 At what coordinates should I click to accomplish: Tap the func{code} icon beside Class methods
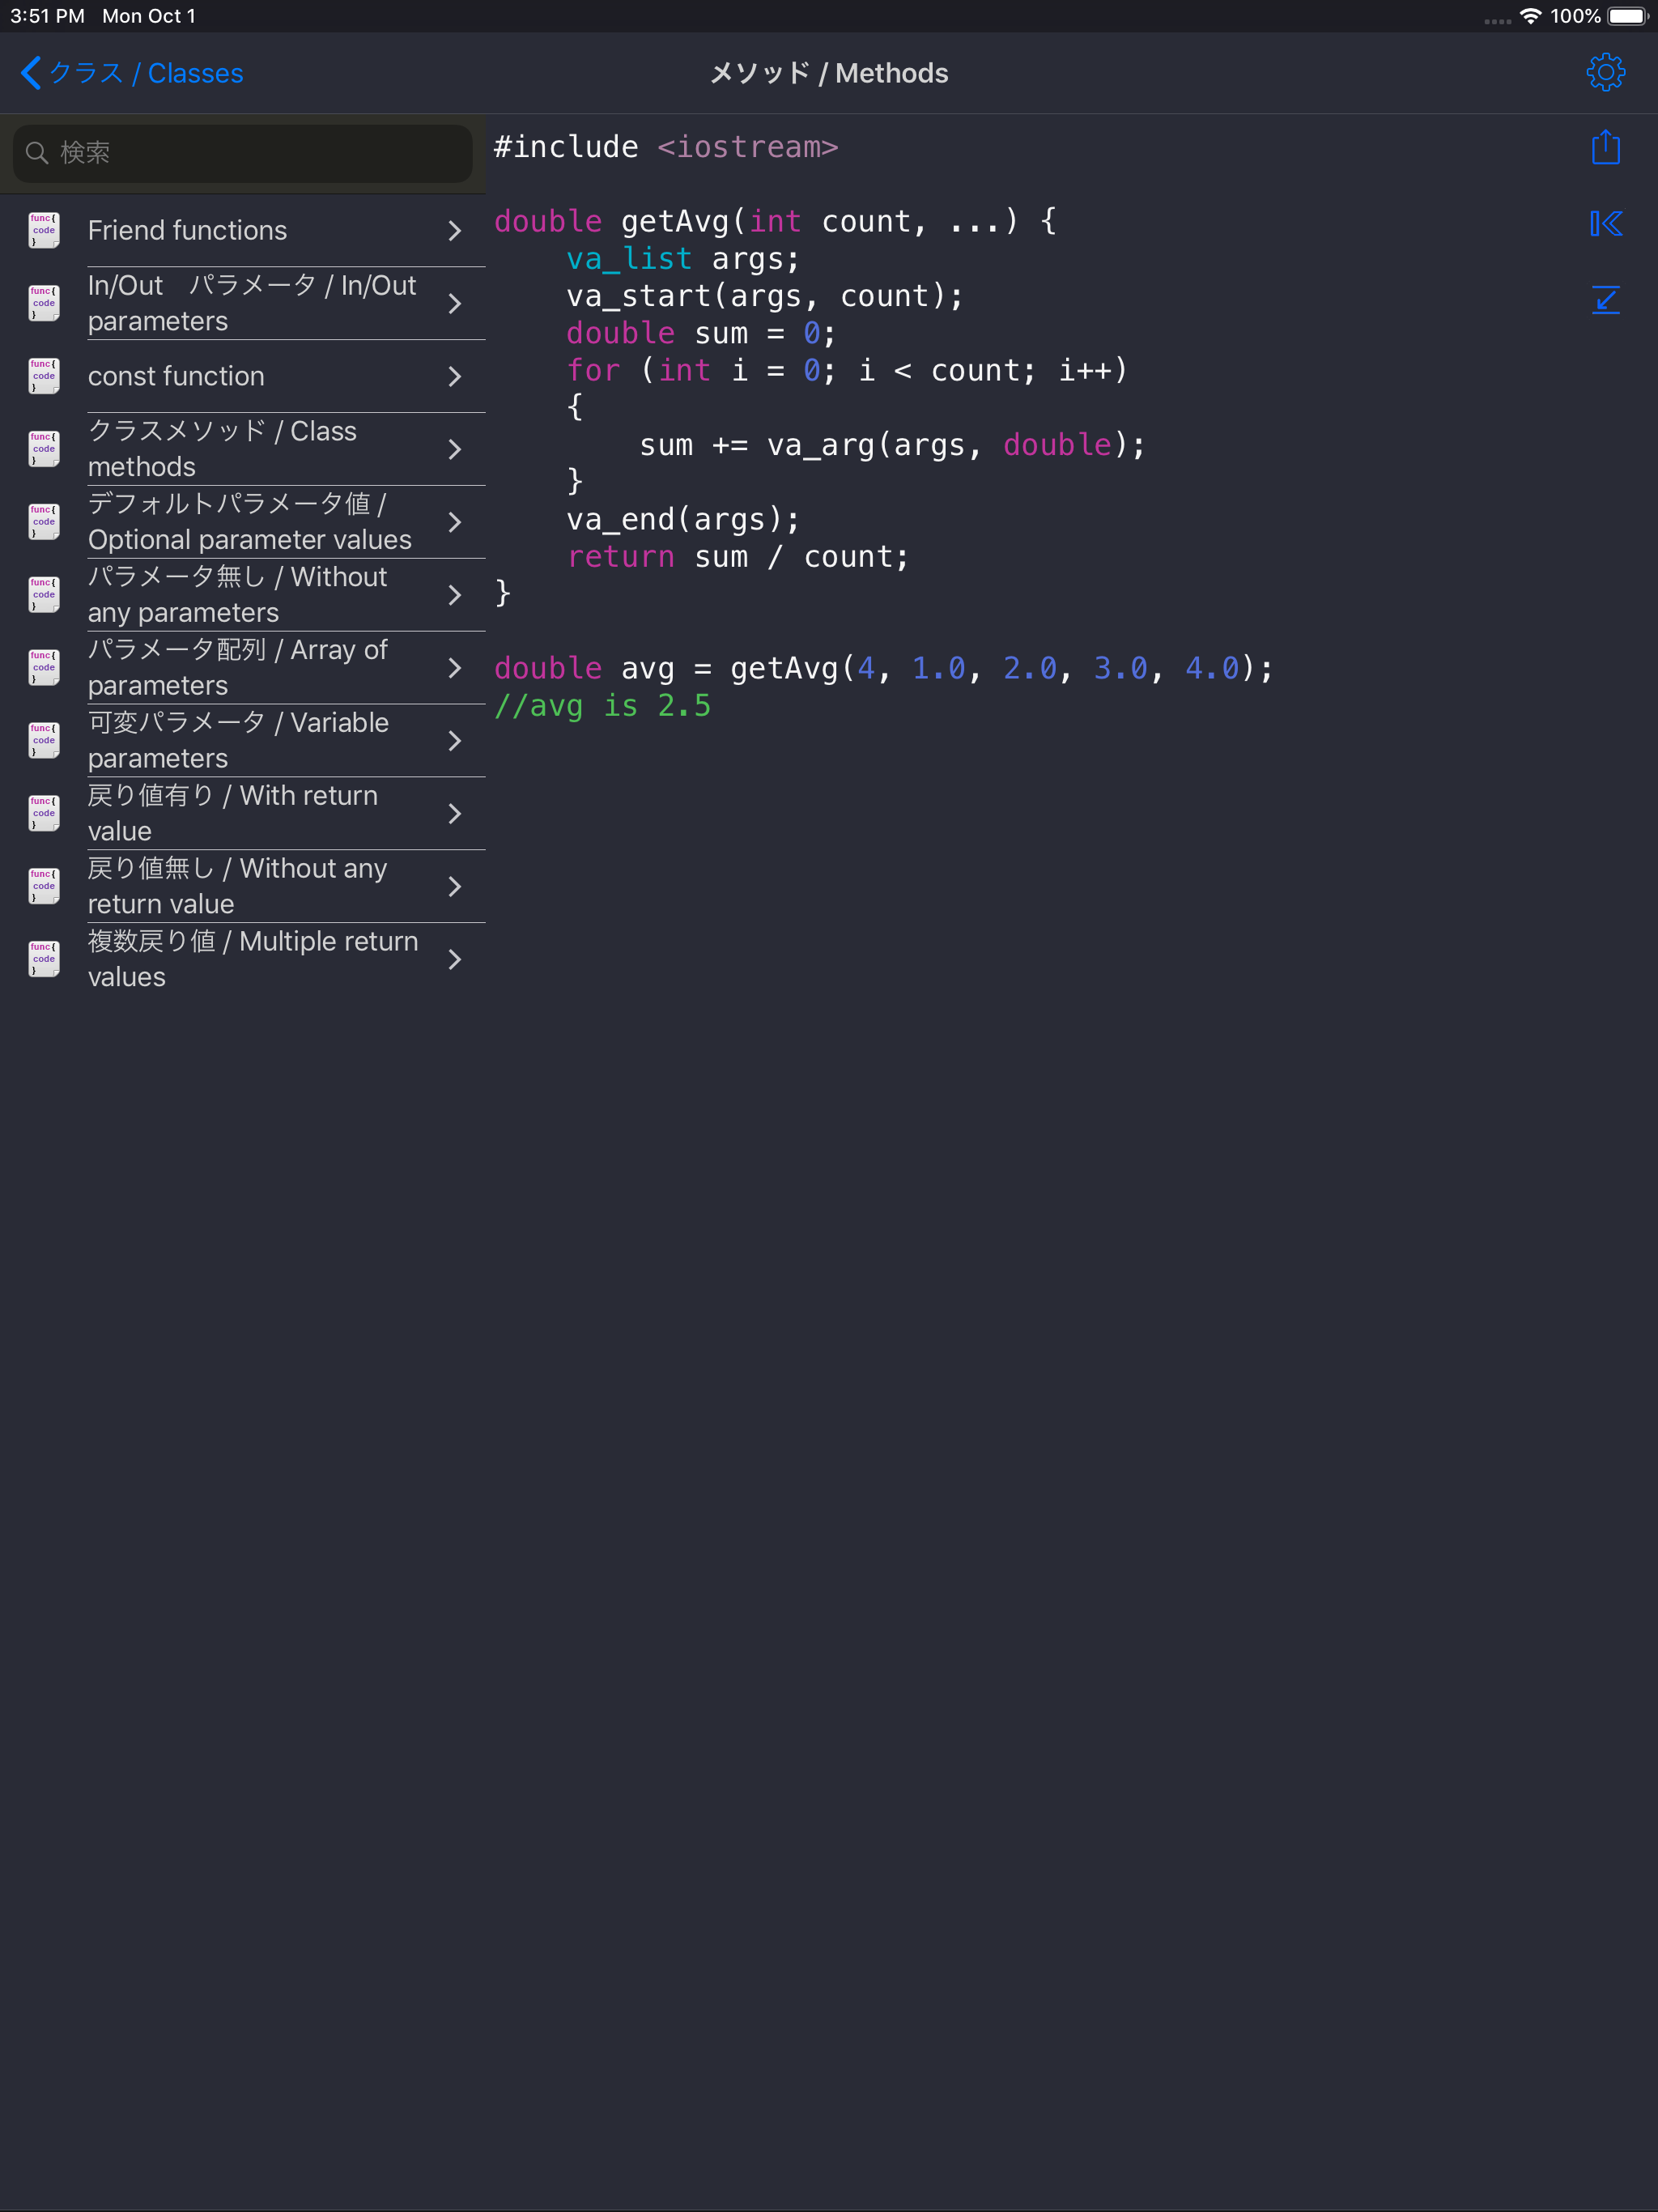click(x=43, y=448)
